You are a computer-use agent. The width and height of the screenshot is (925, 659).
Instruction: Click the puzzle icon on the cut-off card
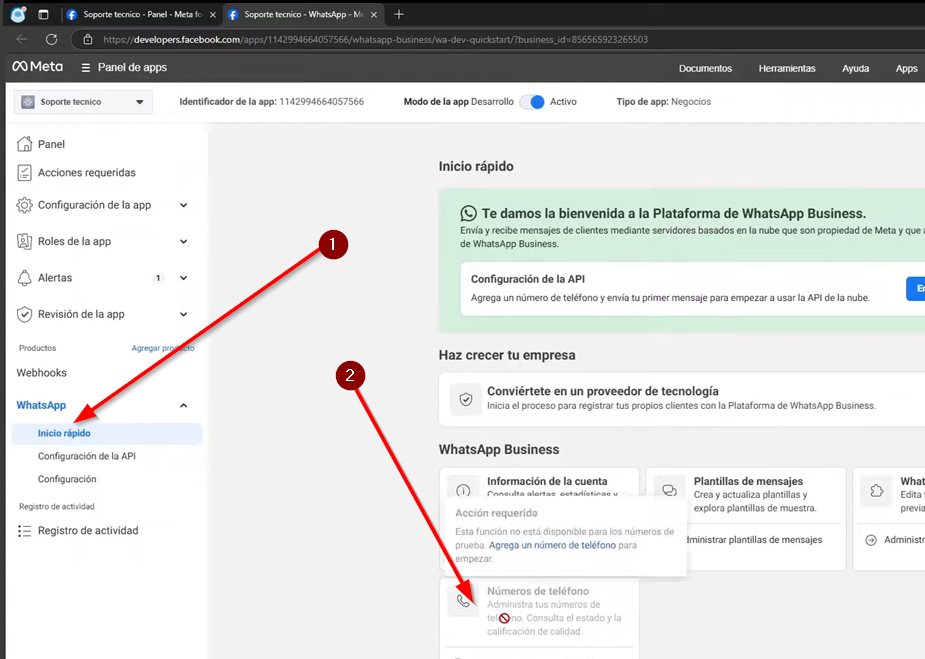click(877, 490)
